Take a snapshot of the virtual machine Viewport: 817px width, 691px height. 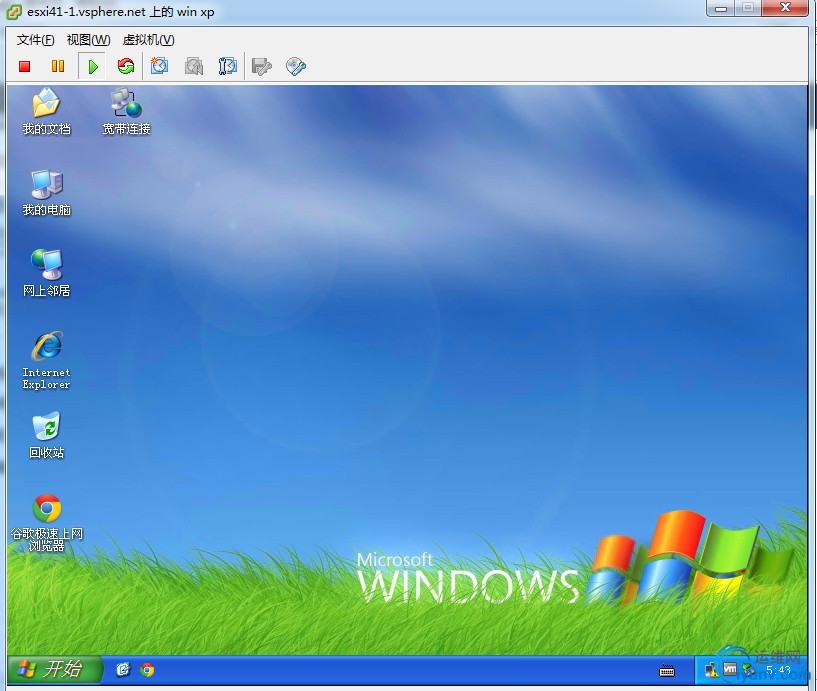tap(159, 66)
